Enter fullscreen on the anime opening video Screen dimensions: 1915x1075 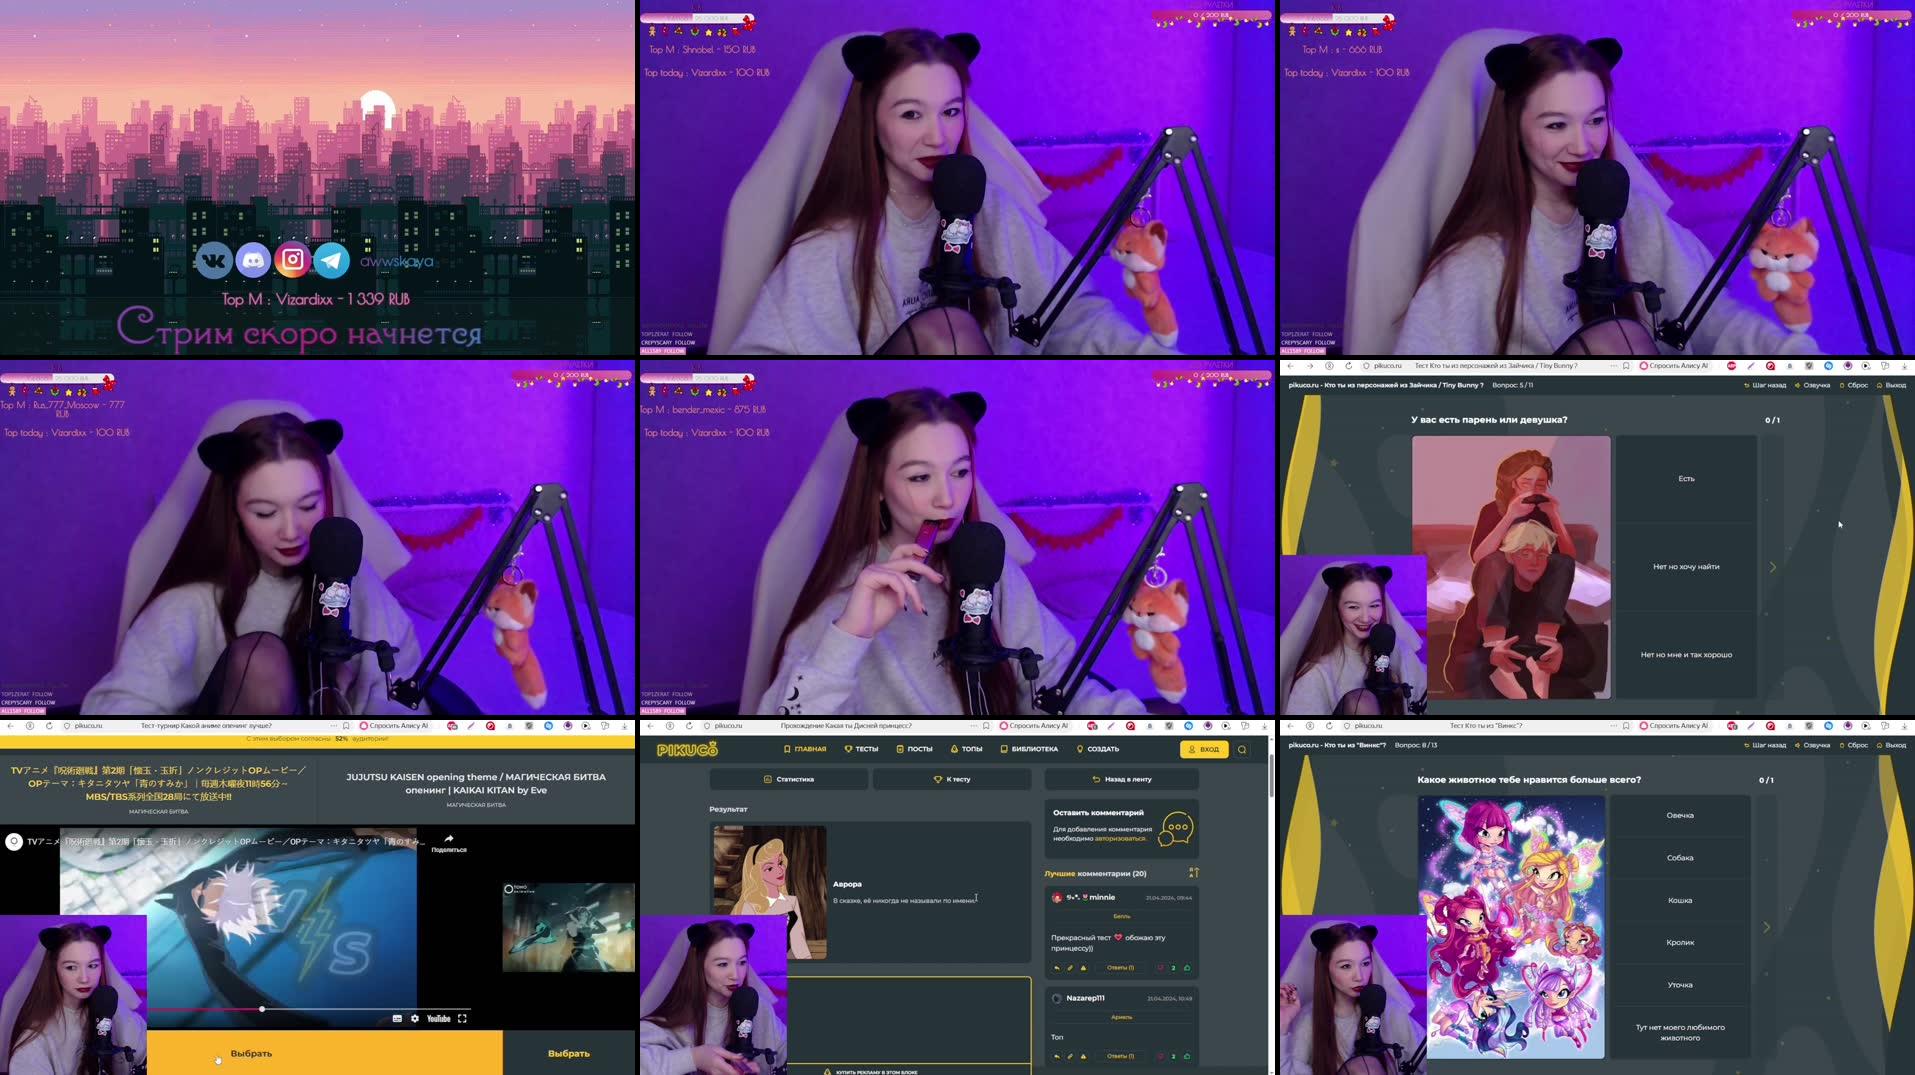463,1019
